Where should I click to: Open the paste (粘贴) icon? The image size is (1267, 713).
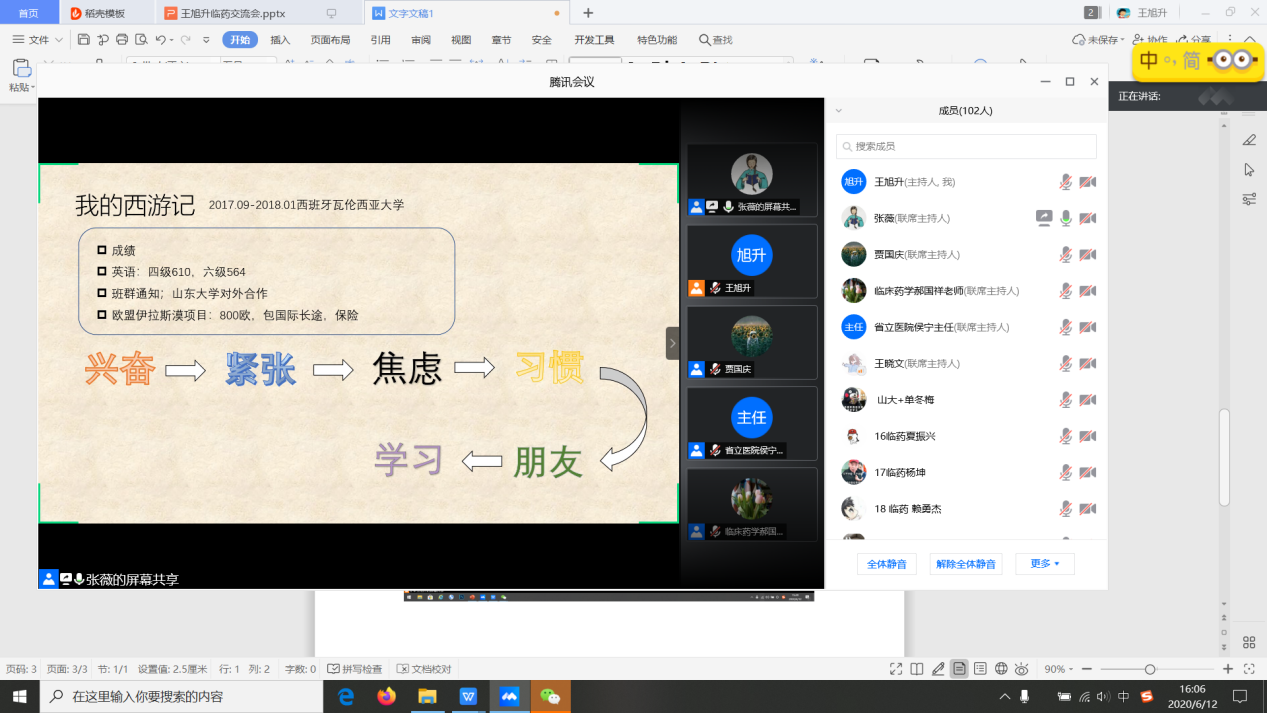coord(21,69)
